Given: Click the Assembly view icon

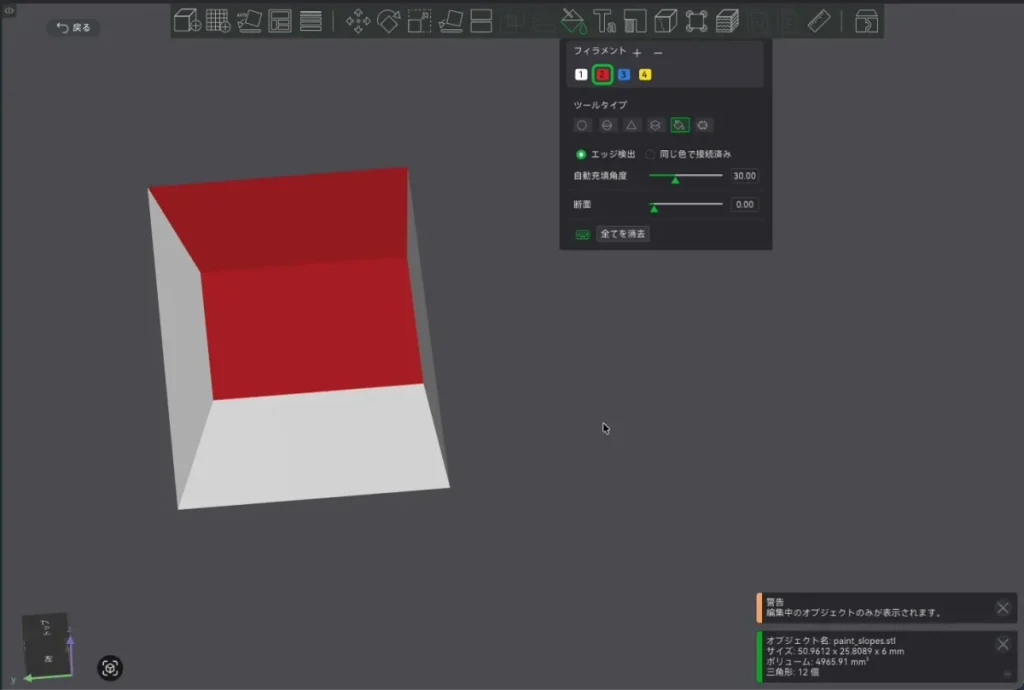Looking at the screenshot, I should click(x=866, y=21).
